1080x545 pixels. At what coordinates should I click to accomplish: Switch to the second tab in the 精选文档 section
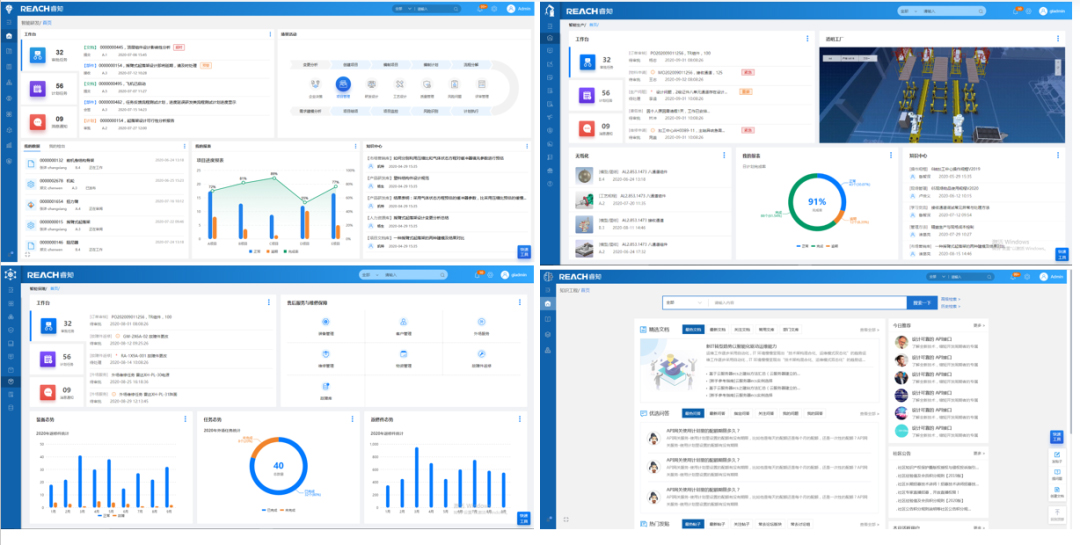pos(717,328)
